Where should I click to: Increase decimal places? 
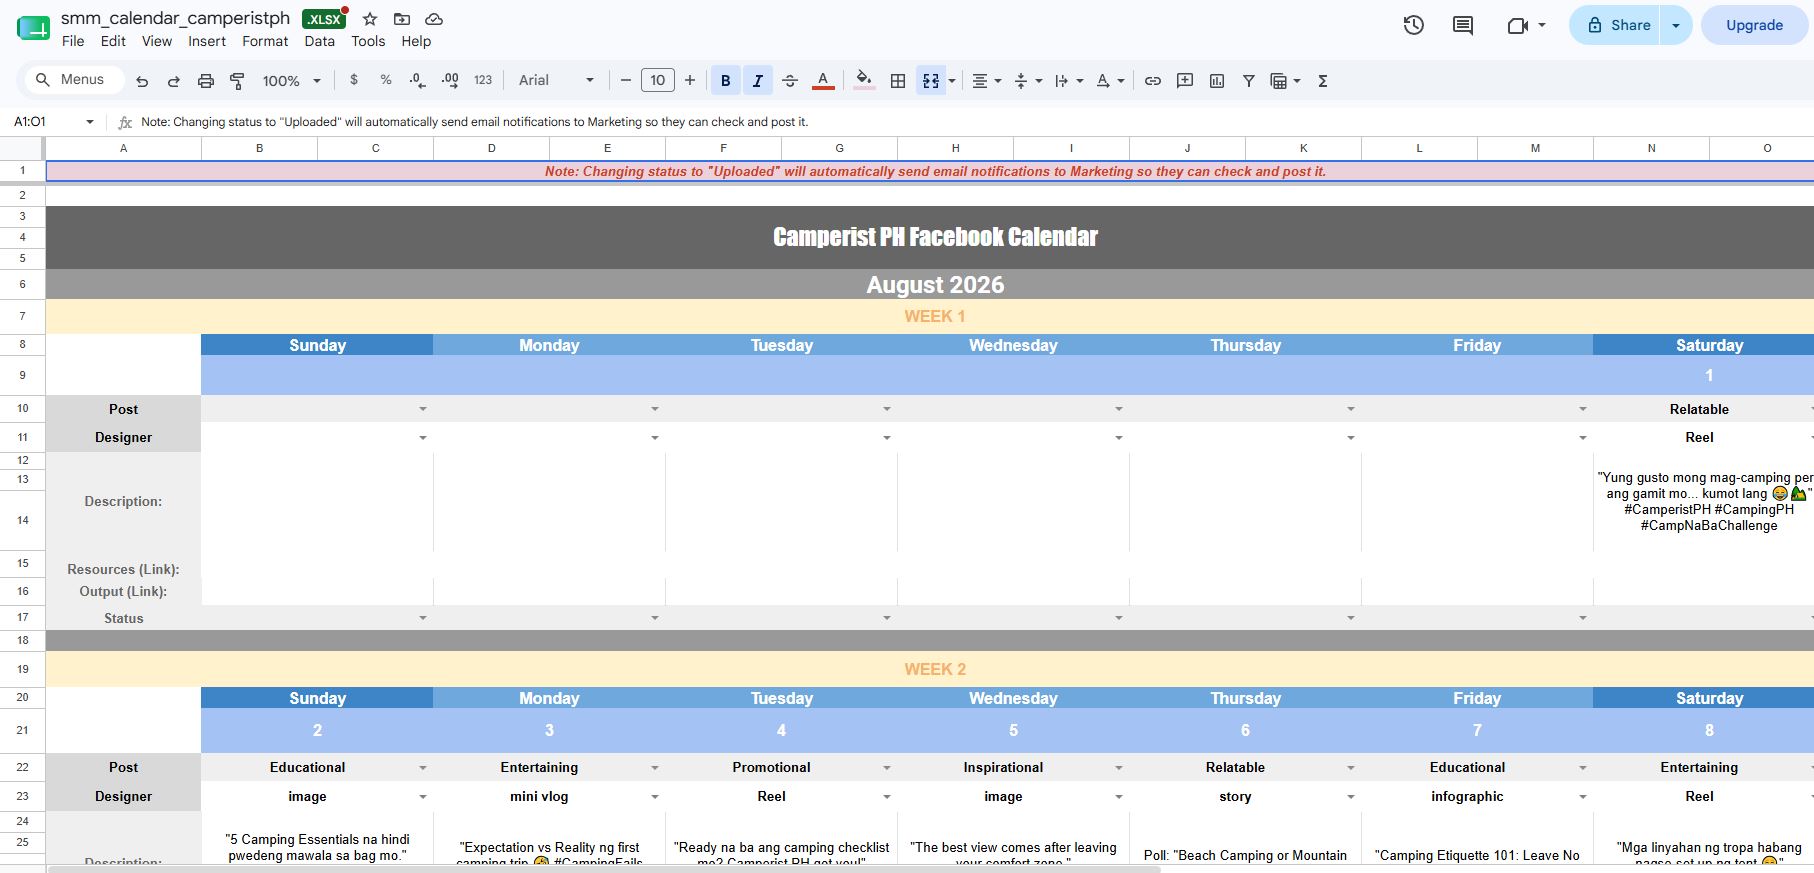click(x=450, y=80)
